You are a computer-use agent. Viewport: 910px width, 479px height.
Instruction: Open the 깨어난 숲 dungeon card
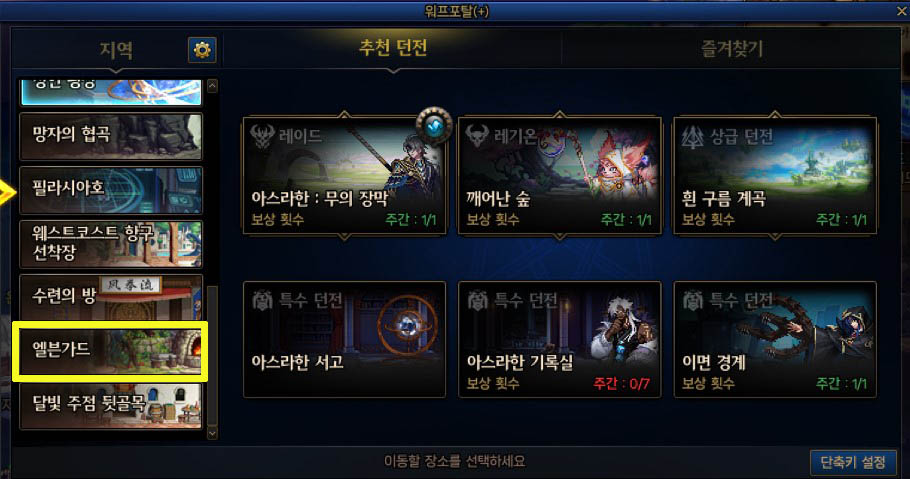[x=559, y=175]
